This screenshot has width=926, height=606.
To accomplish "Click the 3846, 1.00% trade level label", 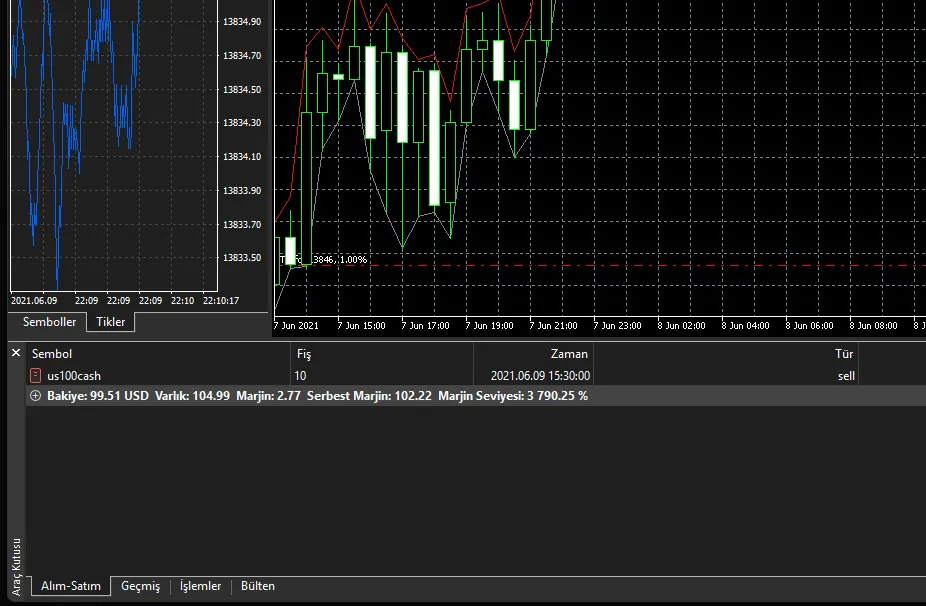I will (340, 259).
